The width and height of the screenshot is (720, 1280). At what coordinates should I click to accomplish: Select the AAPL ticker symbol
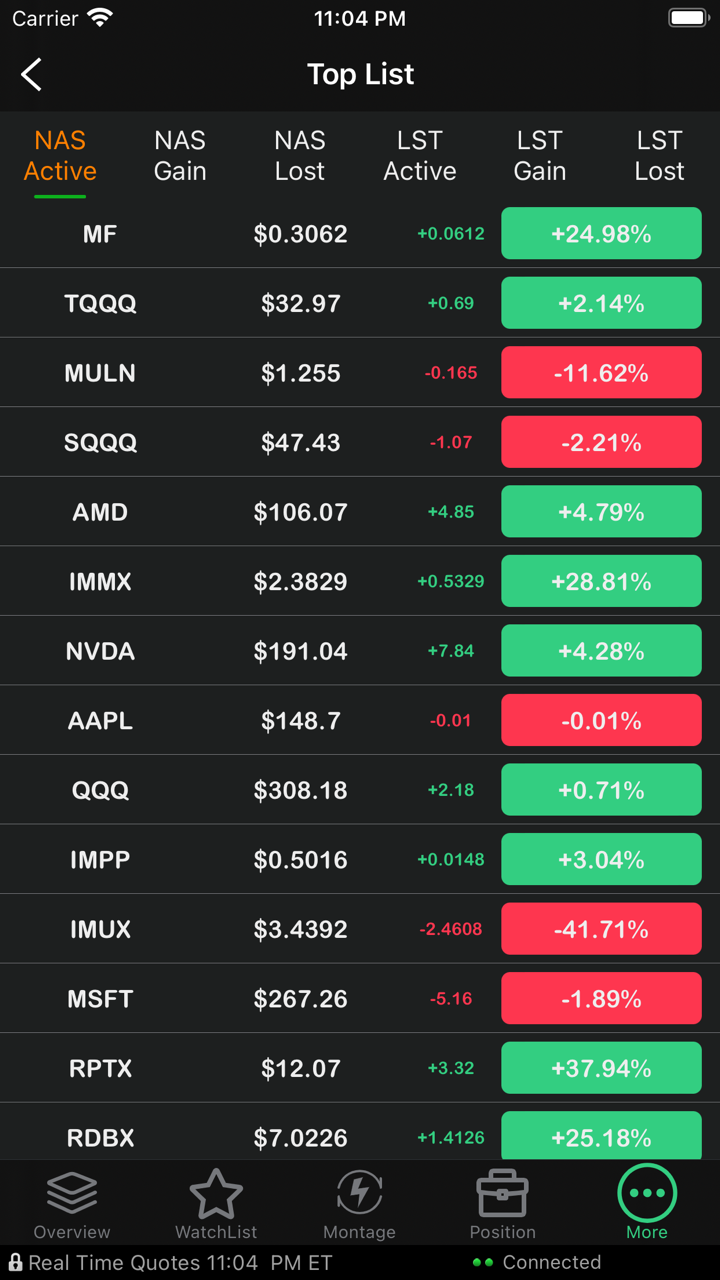coord(100,721)
